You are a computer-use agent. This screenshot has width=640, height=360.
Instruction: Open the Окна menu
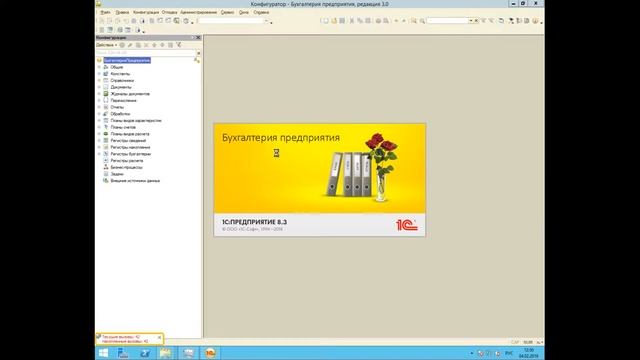pyautogui.click(x=244, y=12)
